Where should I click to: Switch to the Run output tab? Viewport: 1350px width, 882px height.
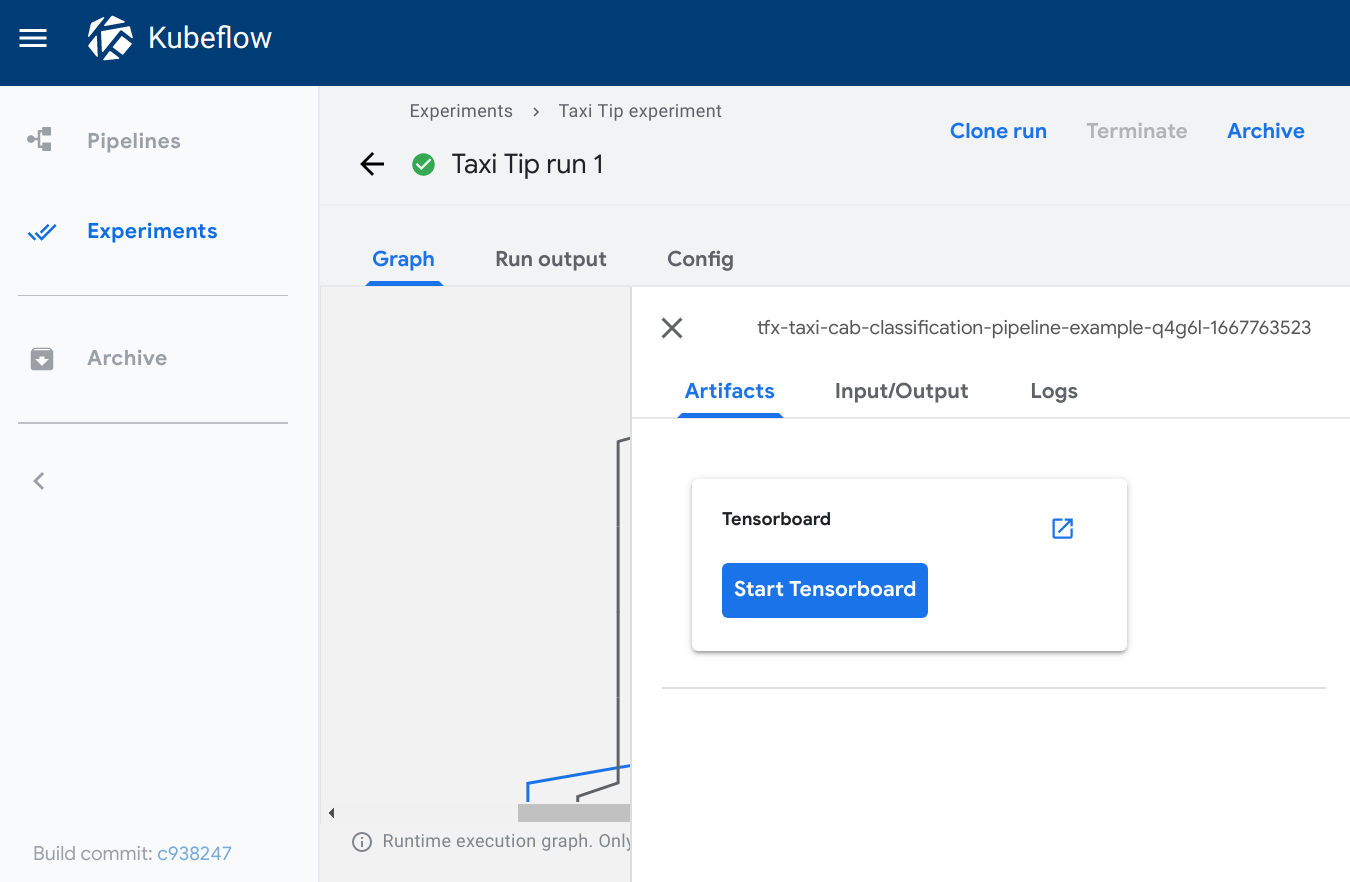coord(550,258)
